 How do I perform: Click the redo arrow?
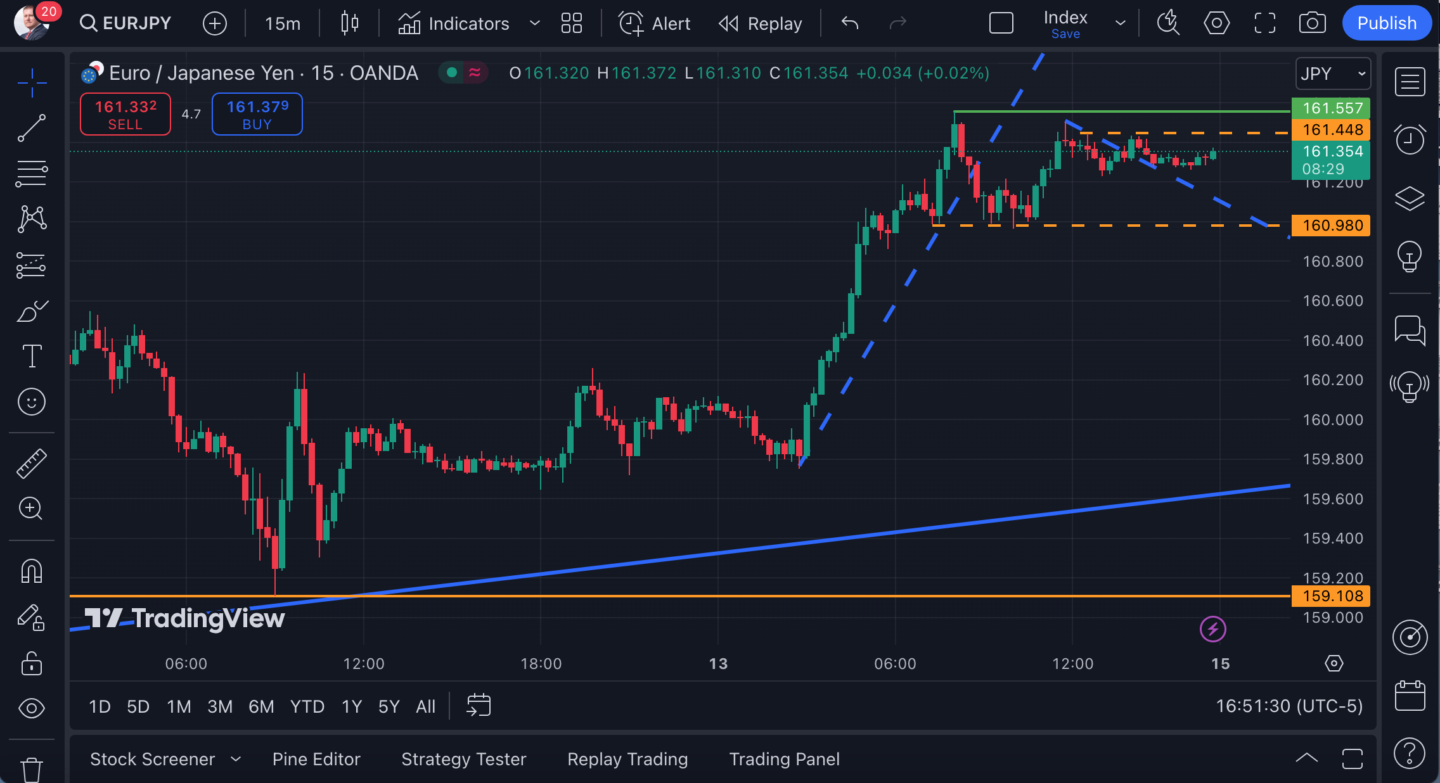tap(898, 23)
